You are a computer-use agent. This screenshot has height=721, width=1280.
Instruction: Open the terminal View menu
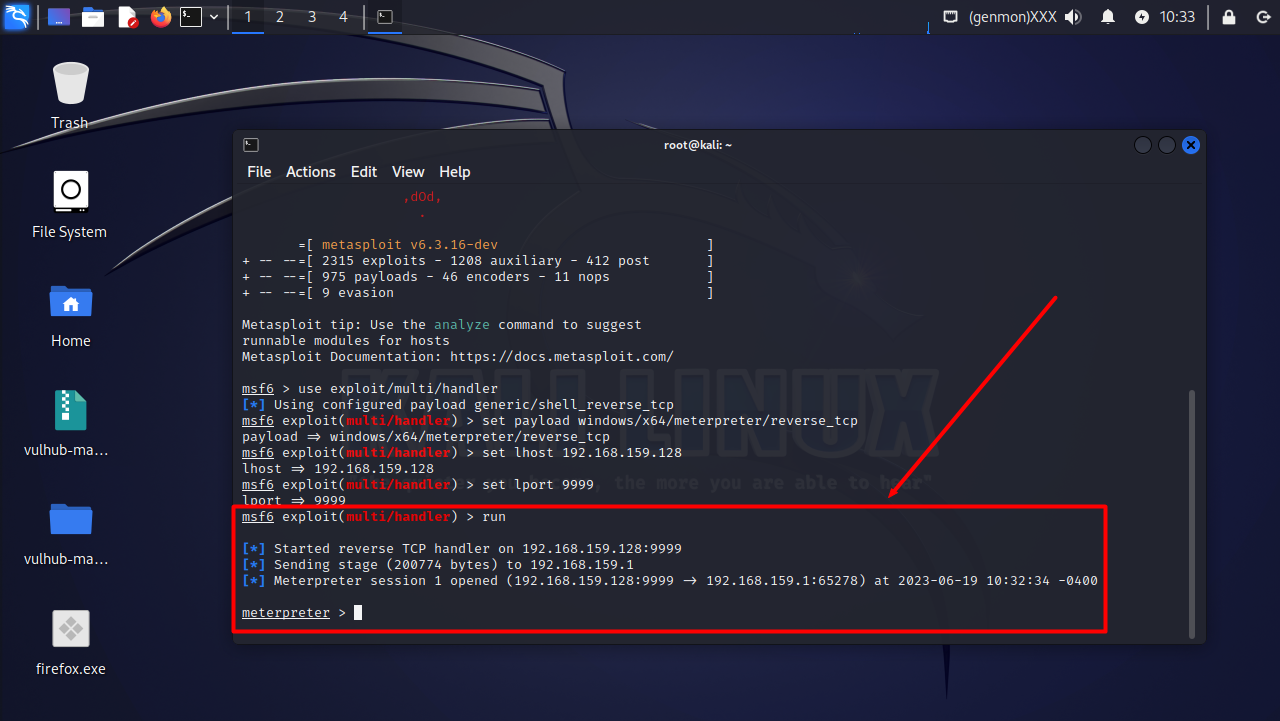pyautogui.click(x=408, y=172)
